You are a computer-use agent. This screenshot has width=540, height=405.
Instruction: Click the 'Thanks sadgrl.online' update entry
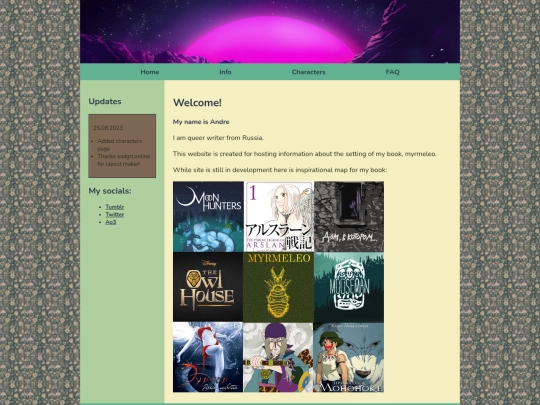pyautogui.click(x=123, y=160)
